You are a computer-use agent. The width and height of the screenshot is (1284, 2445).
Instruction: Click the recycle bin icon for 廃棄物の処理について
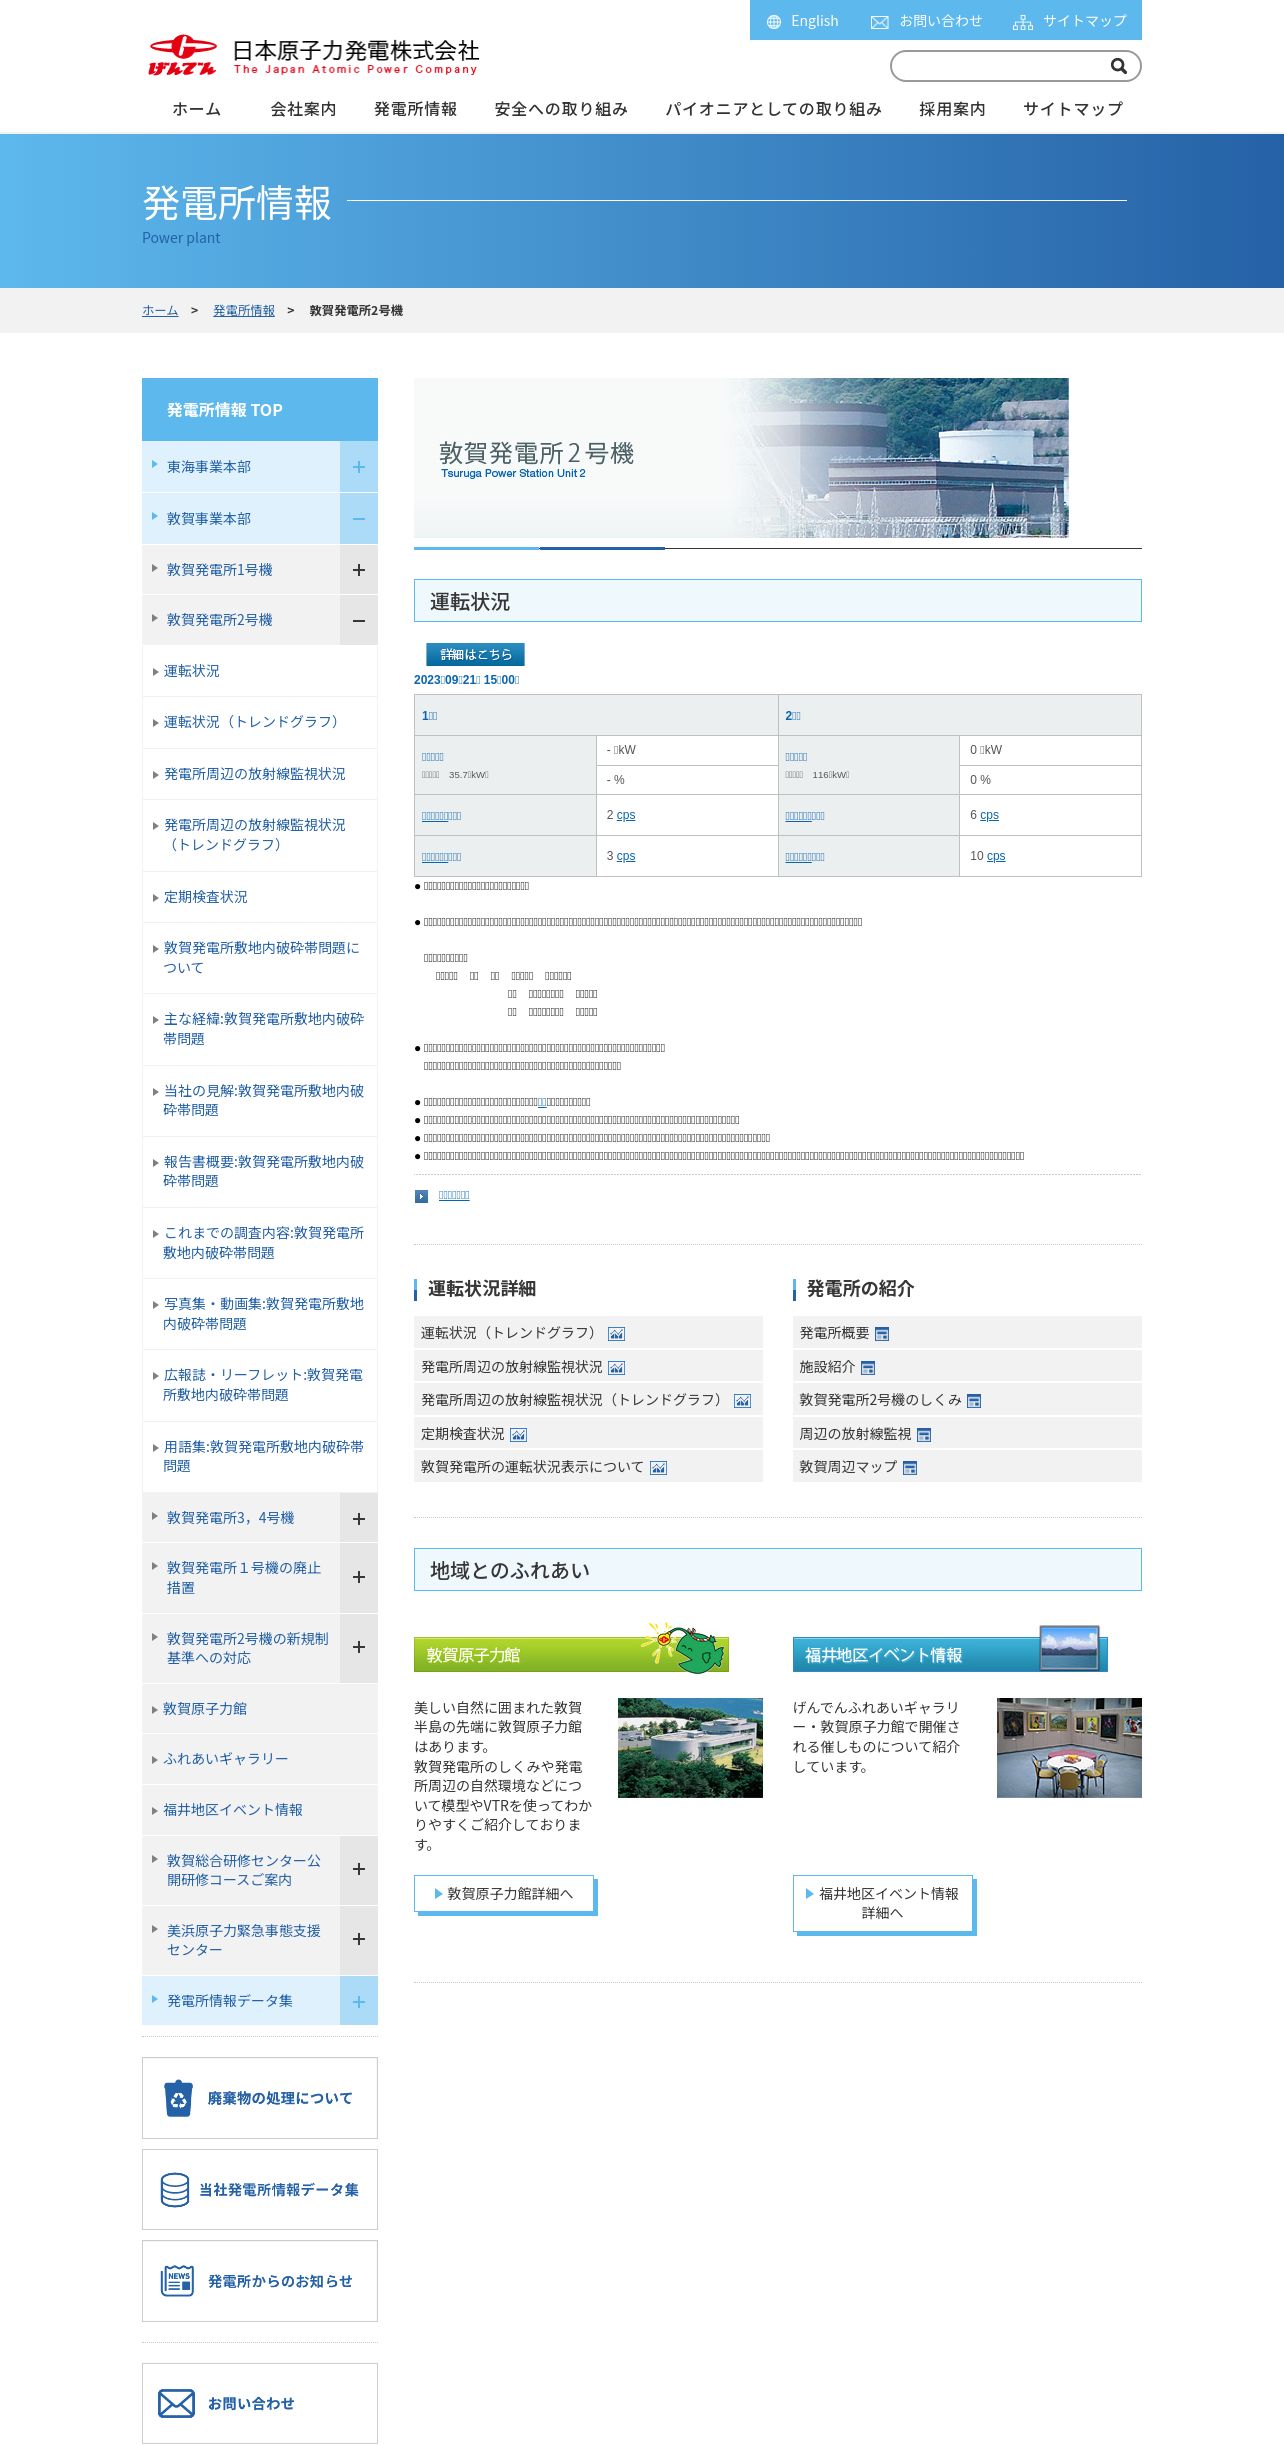(x=178, y=2098)
